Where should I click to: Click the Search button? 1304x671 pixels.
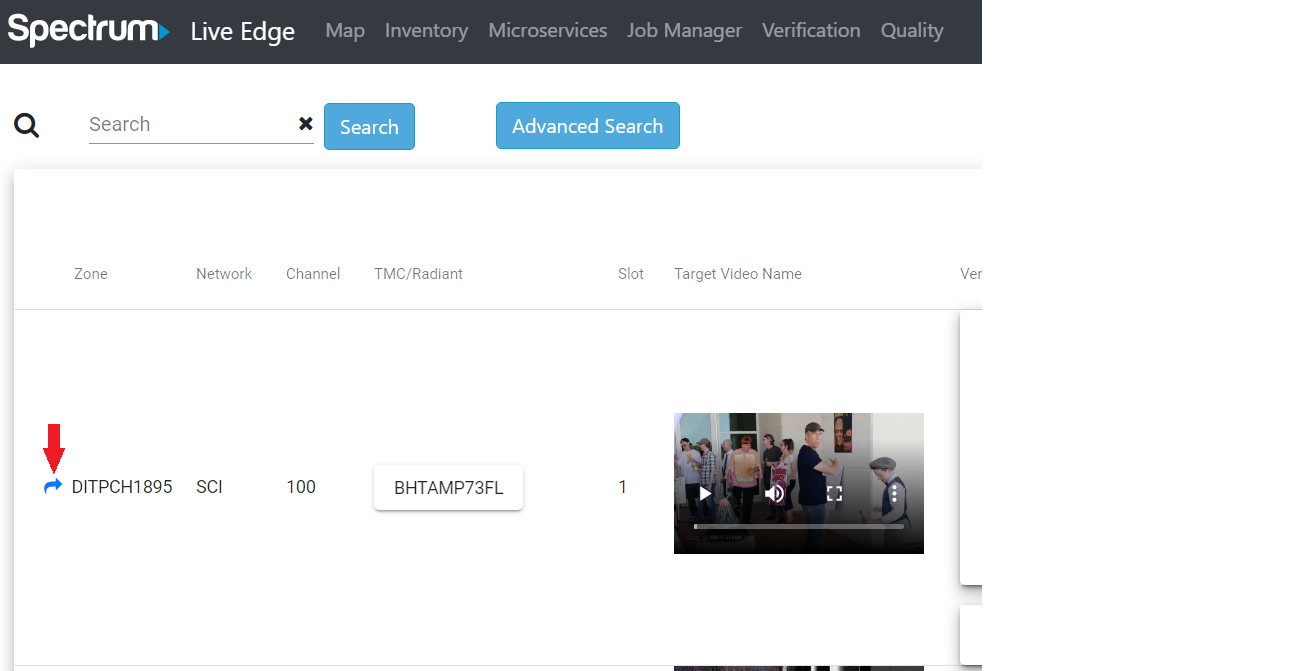(x=369, y=126)
